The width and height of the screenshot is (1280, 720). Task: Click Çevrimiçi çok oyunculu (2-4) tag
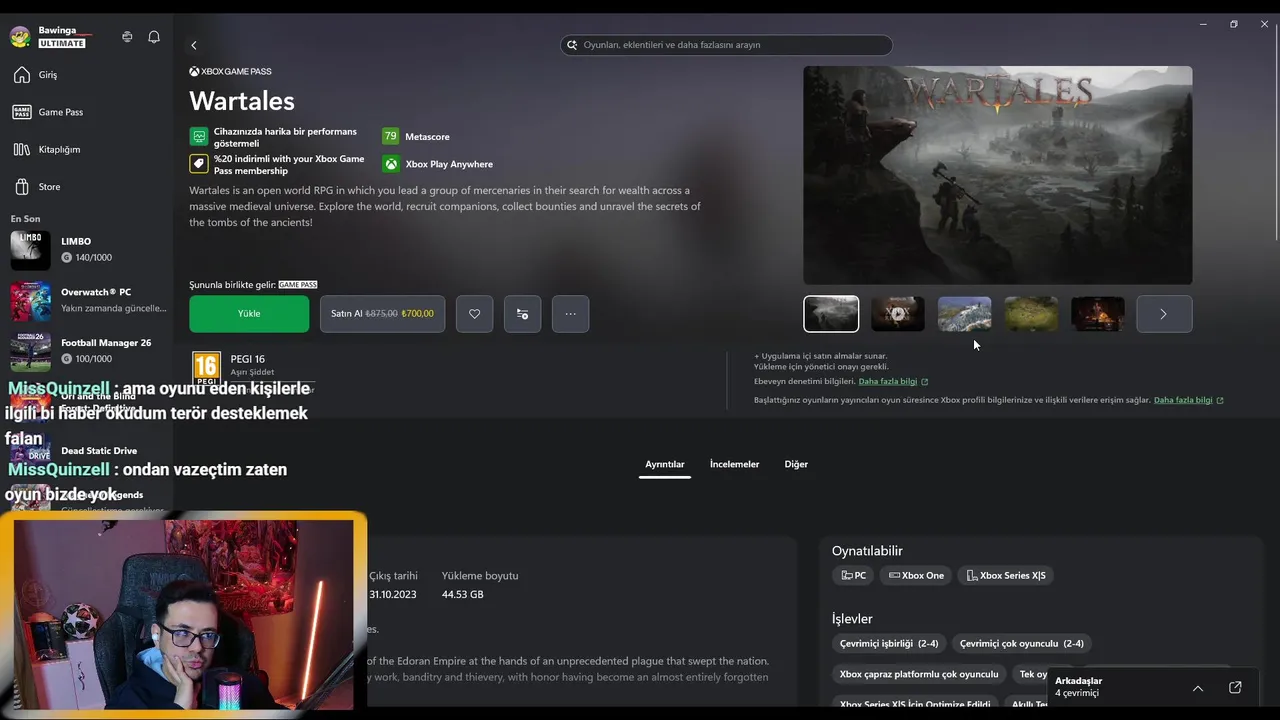(x=1022, y=643)
